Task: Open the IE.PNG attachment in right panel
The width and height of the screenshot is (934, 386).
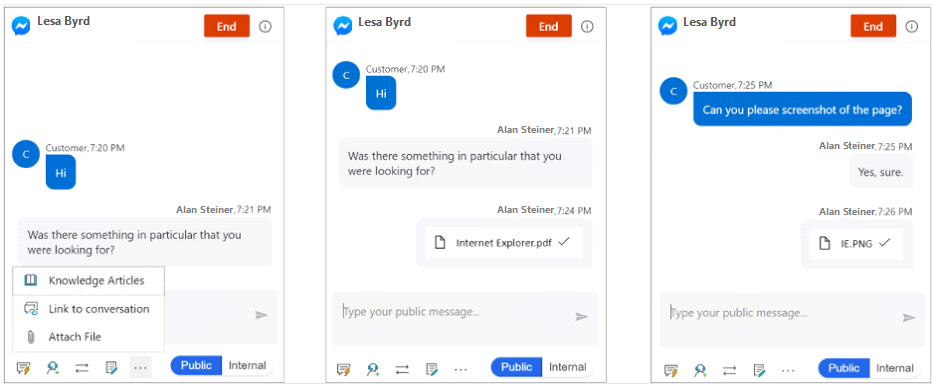Action: (856, 243)
